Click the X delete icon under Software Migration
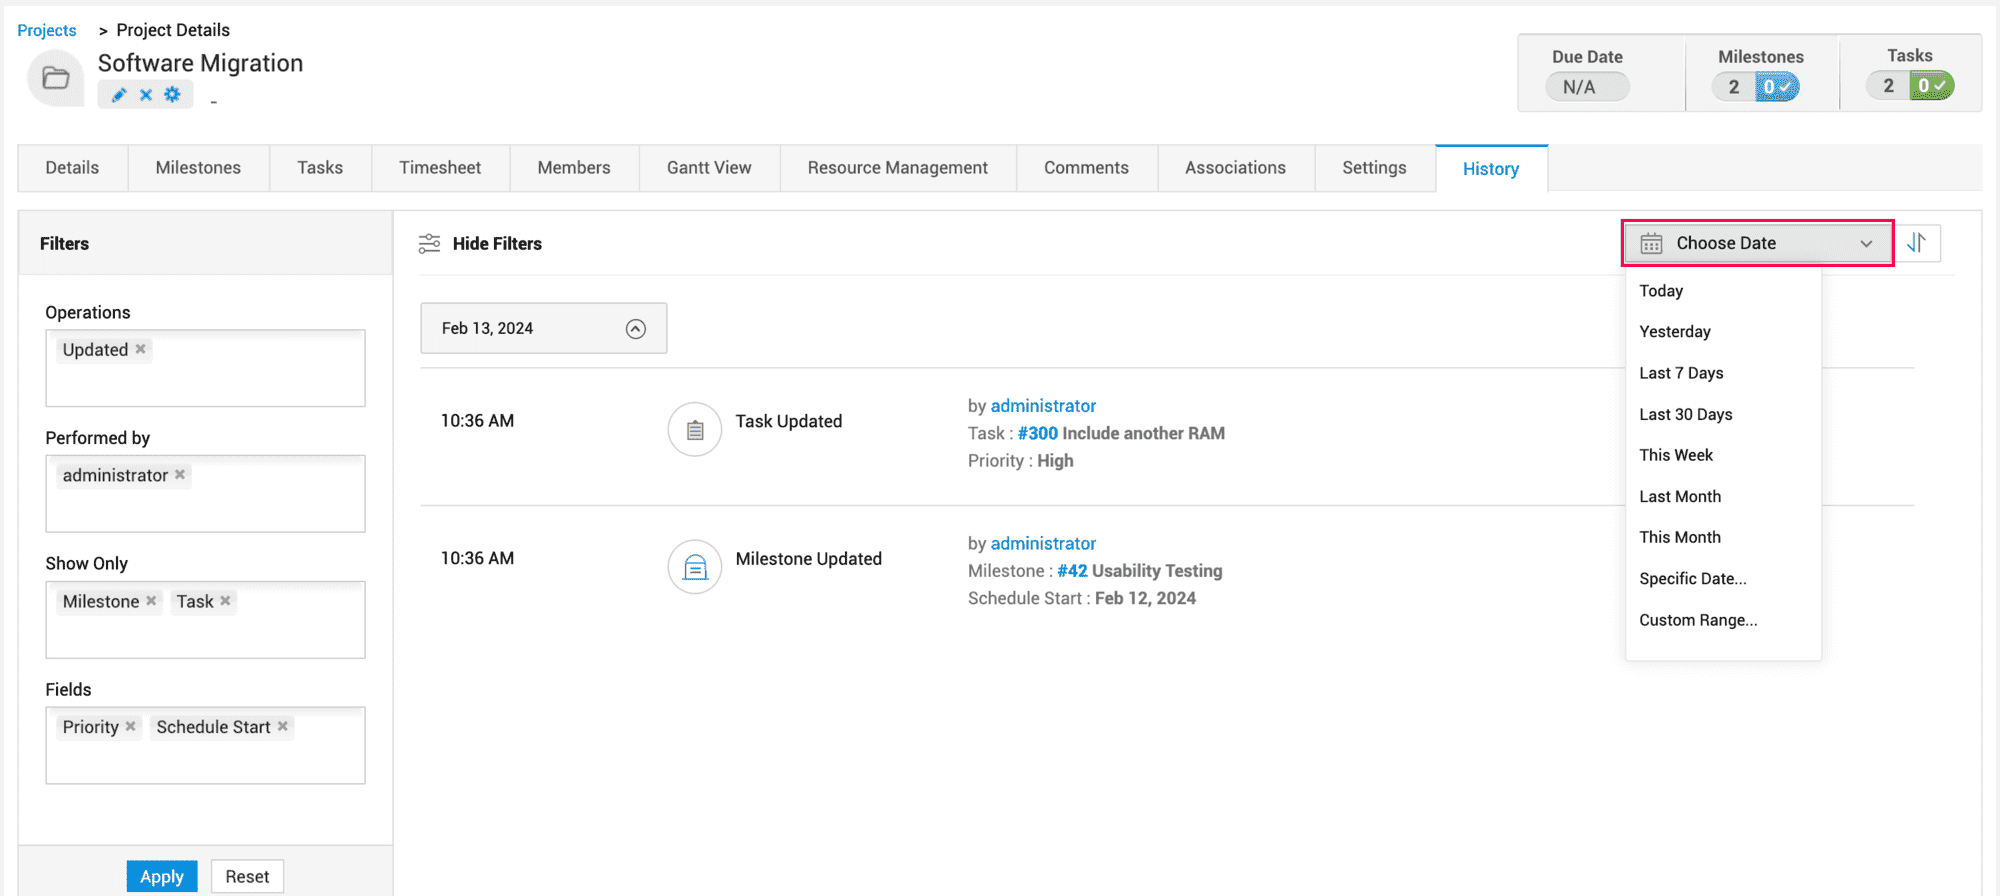 pyautogui.click(x=146, y=95)
